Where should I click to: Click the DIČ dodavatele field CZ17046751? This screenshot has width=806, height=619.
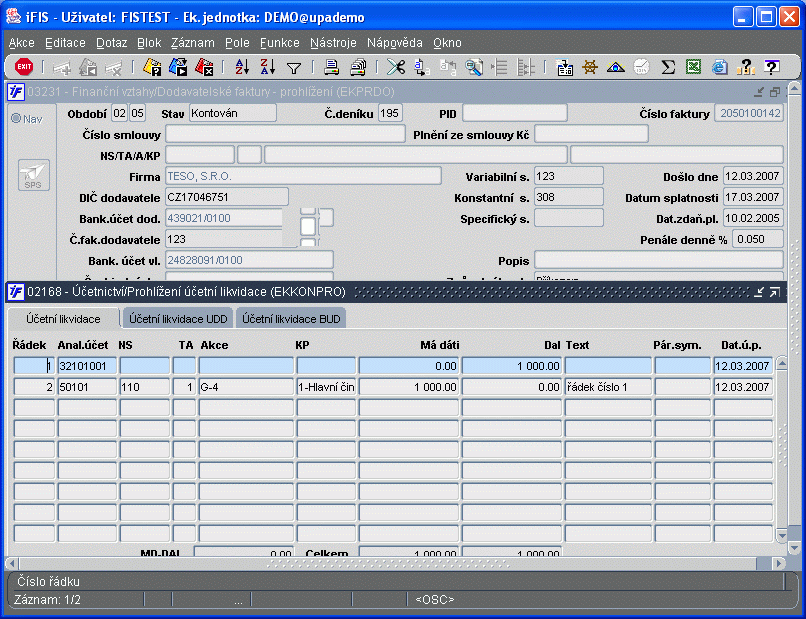[227, 197]
